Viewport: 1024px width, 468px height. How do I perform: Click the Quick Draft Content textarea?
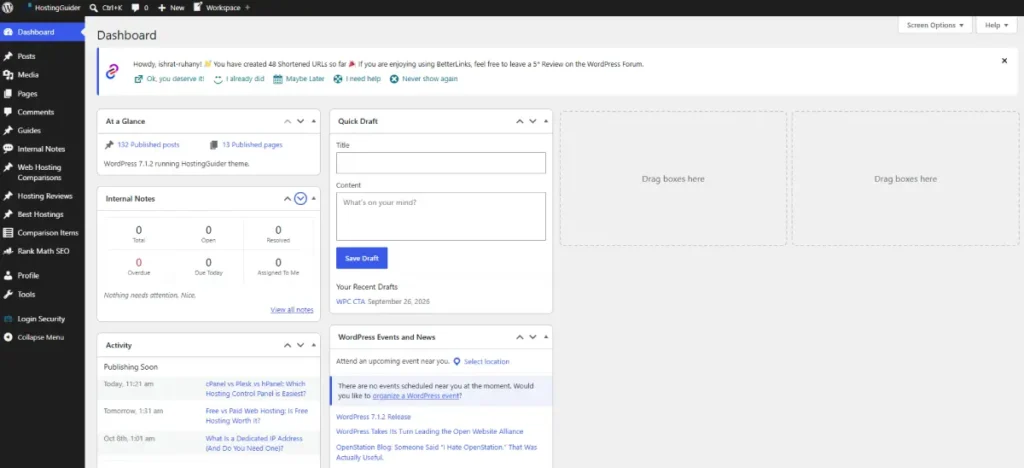[x=441, y=216]
